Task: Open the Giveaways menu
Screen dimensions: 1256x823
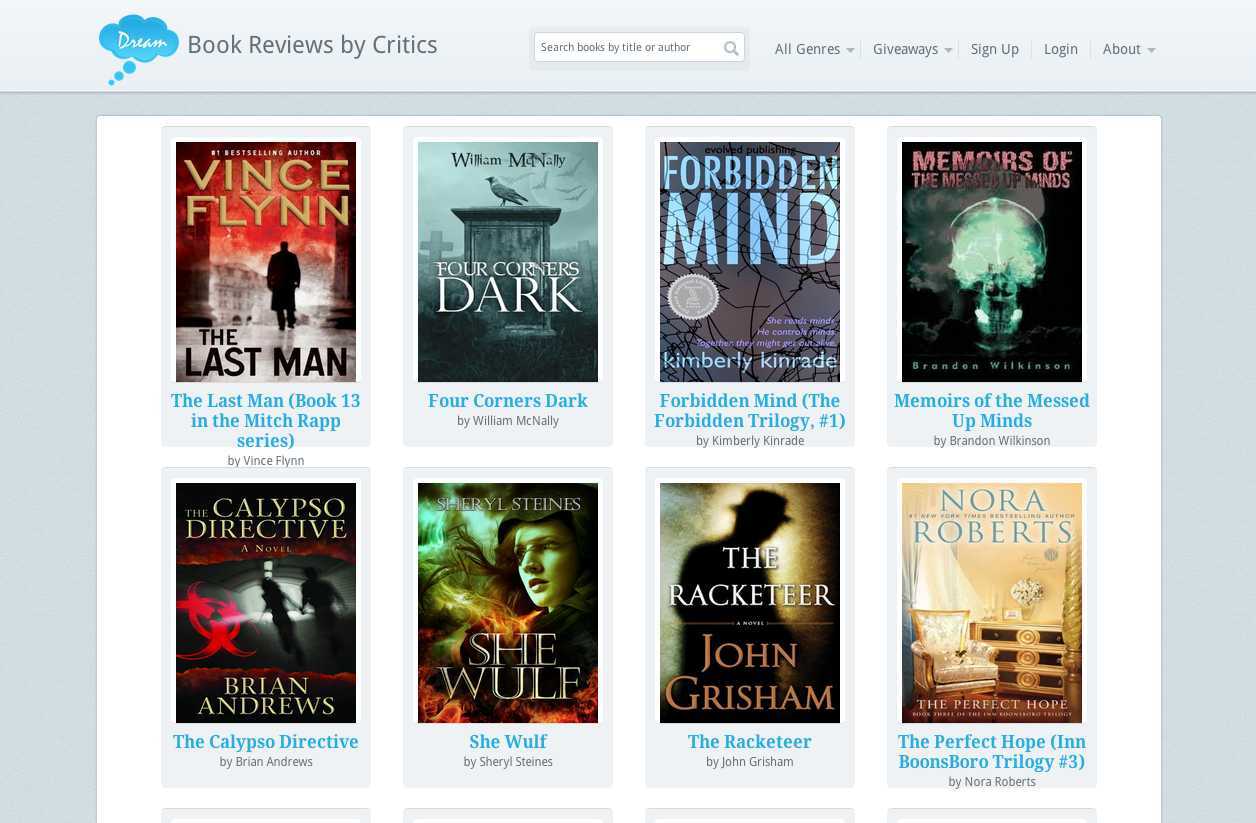Action: point(905,49)
